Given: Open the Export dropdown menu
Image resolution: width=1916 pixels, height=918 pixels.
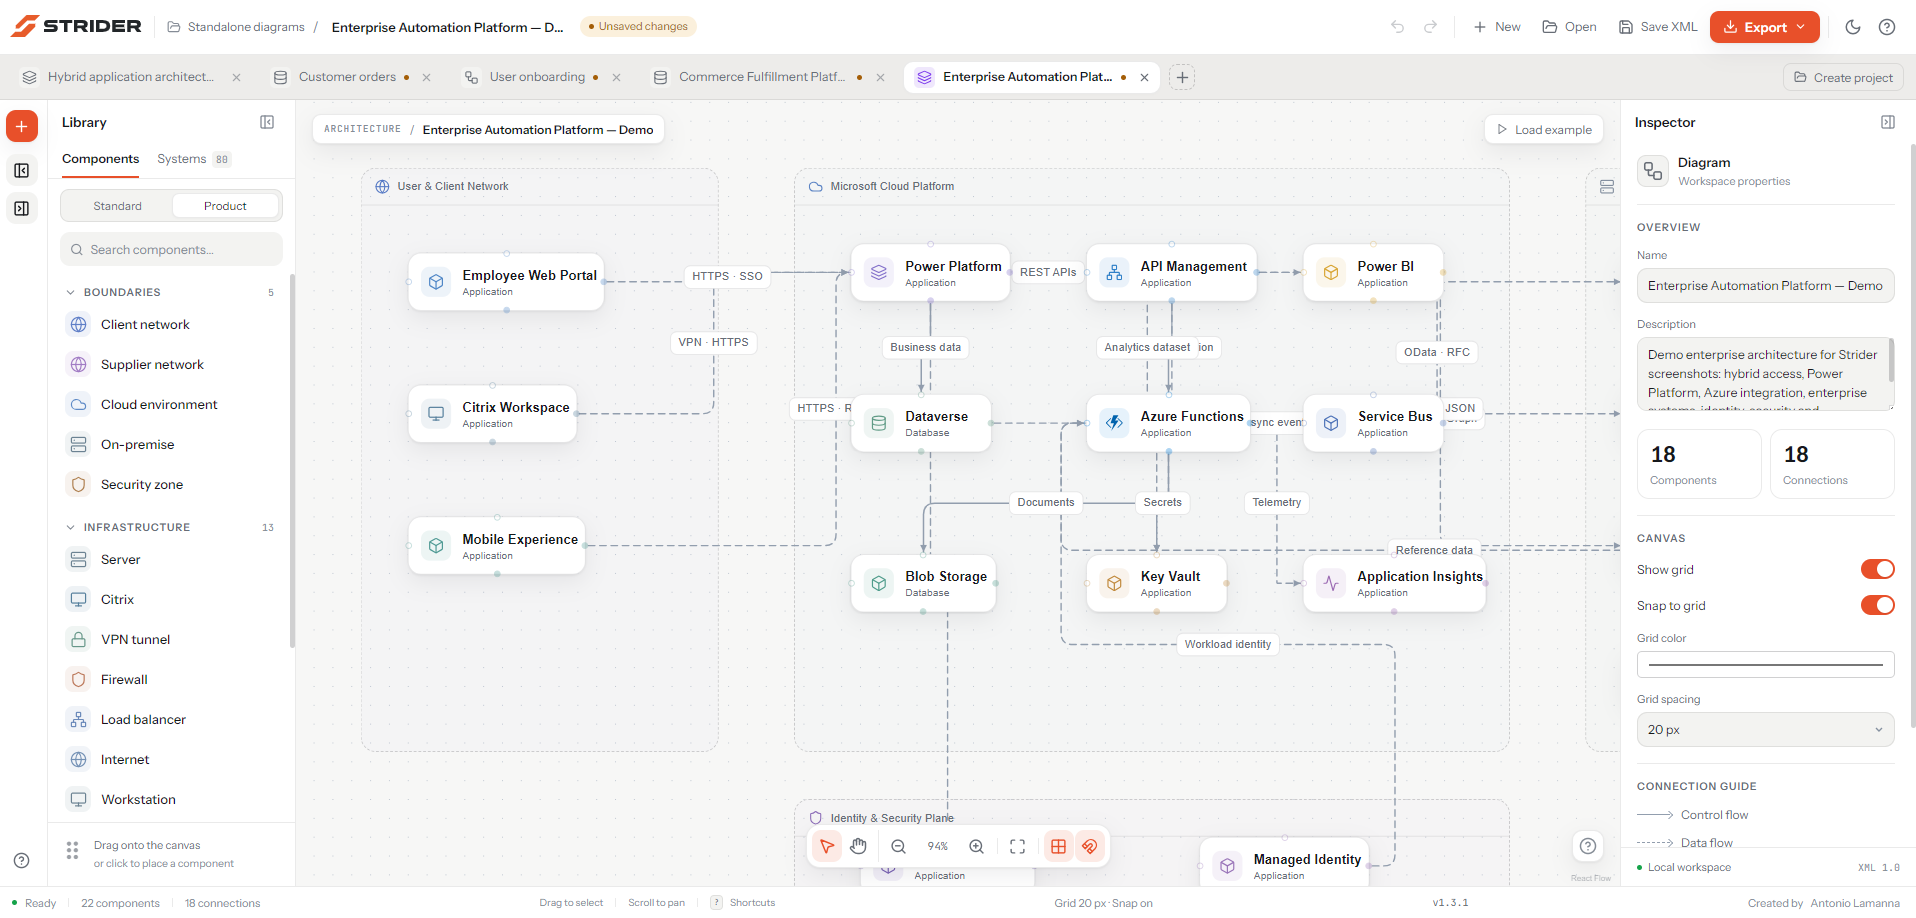Looking at the screenshot, I should (x=1764, y=27).
